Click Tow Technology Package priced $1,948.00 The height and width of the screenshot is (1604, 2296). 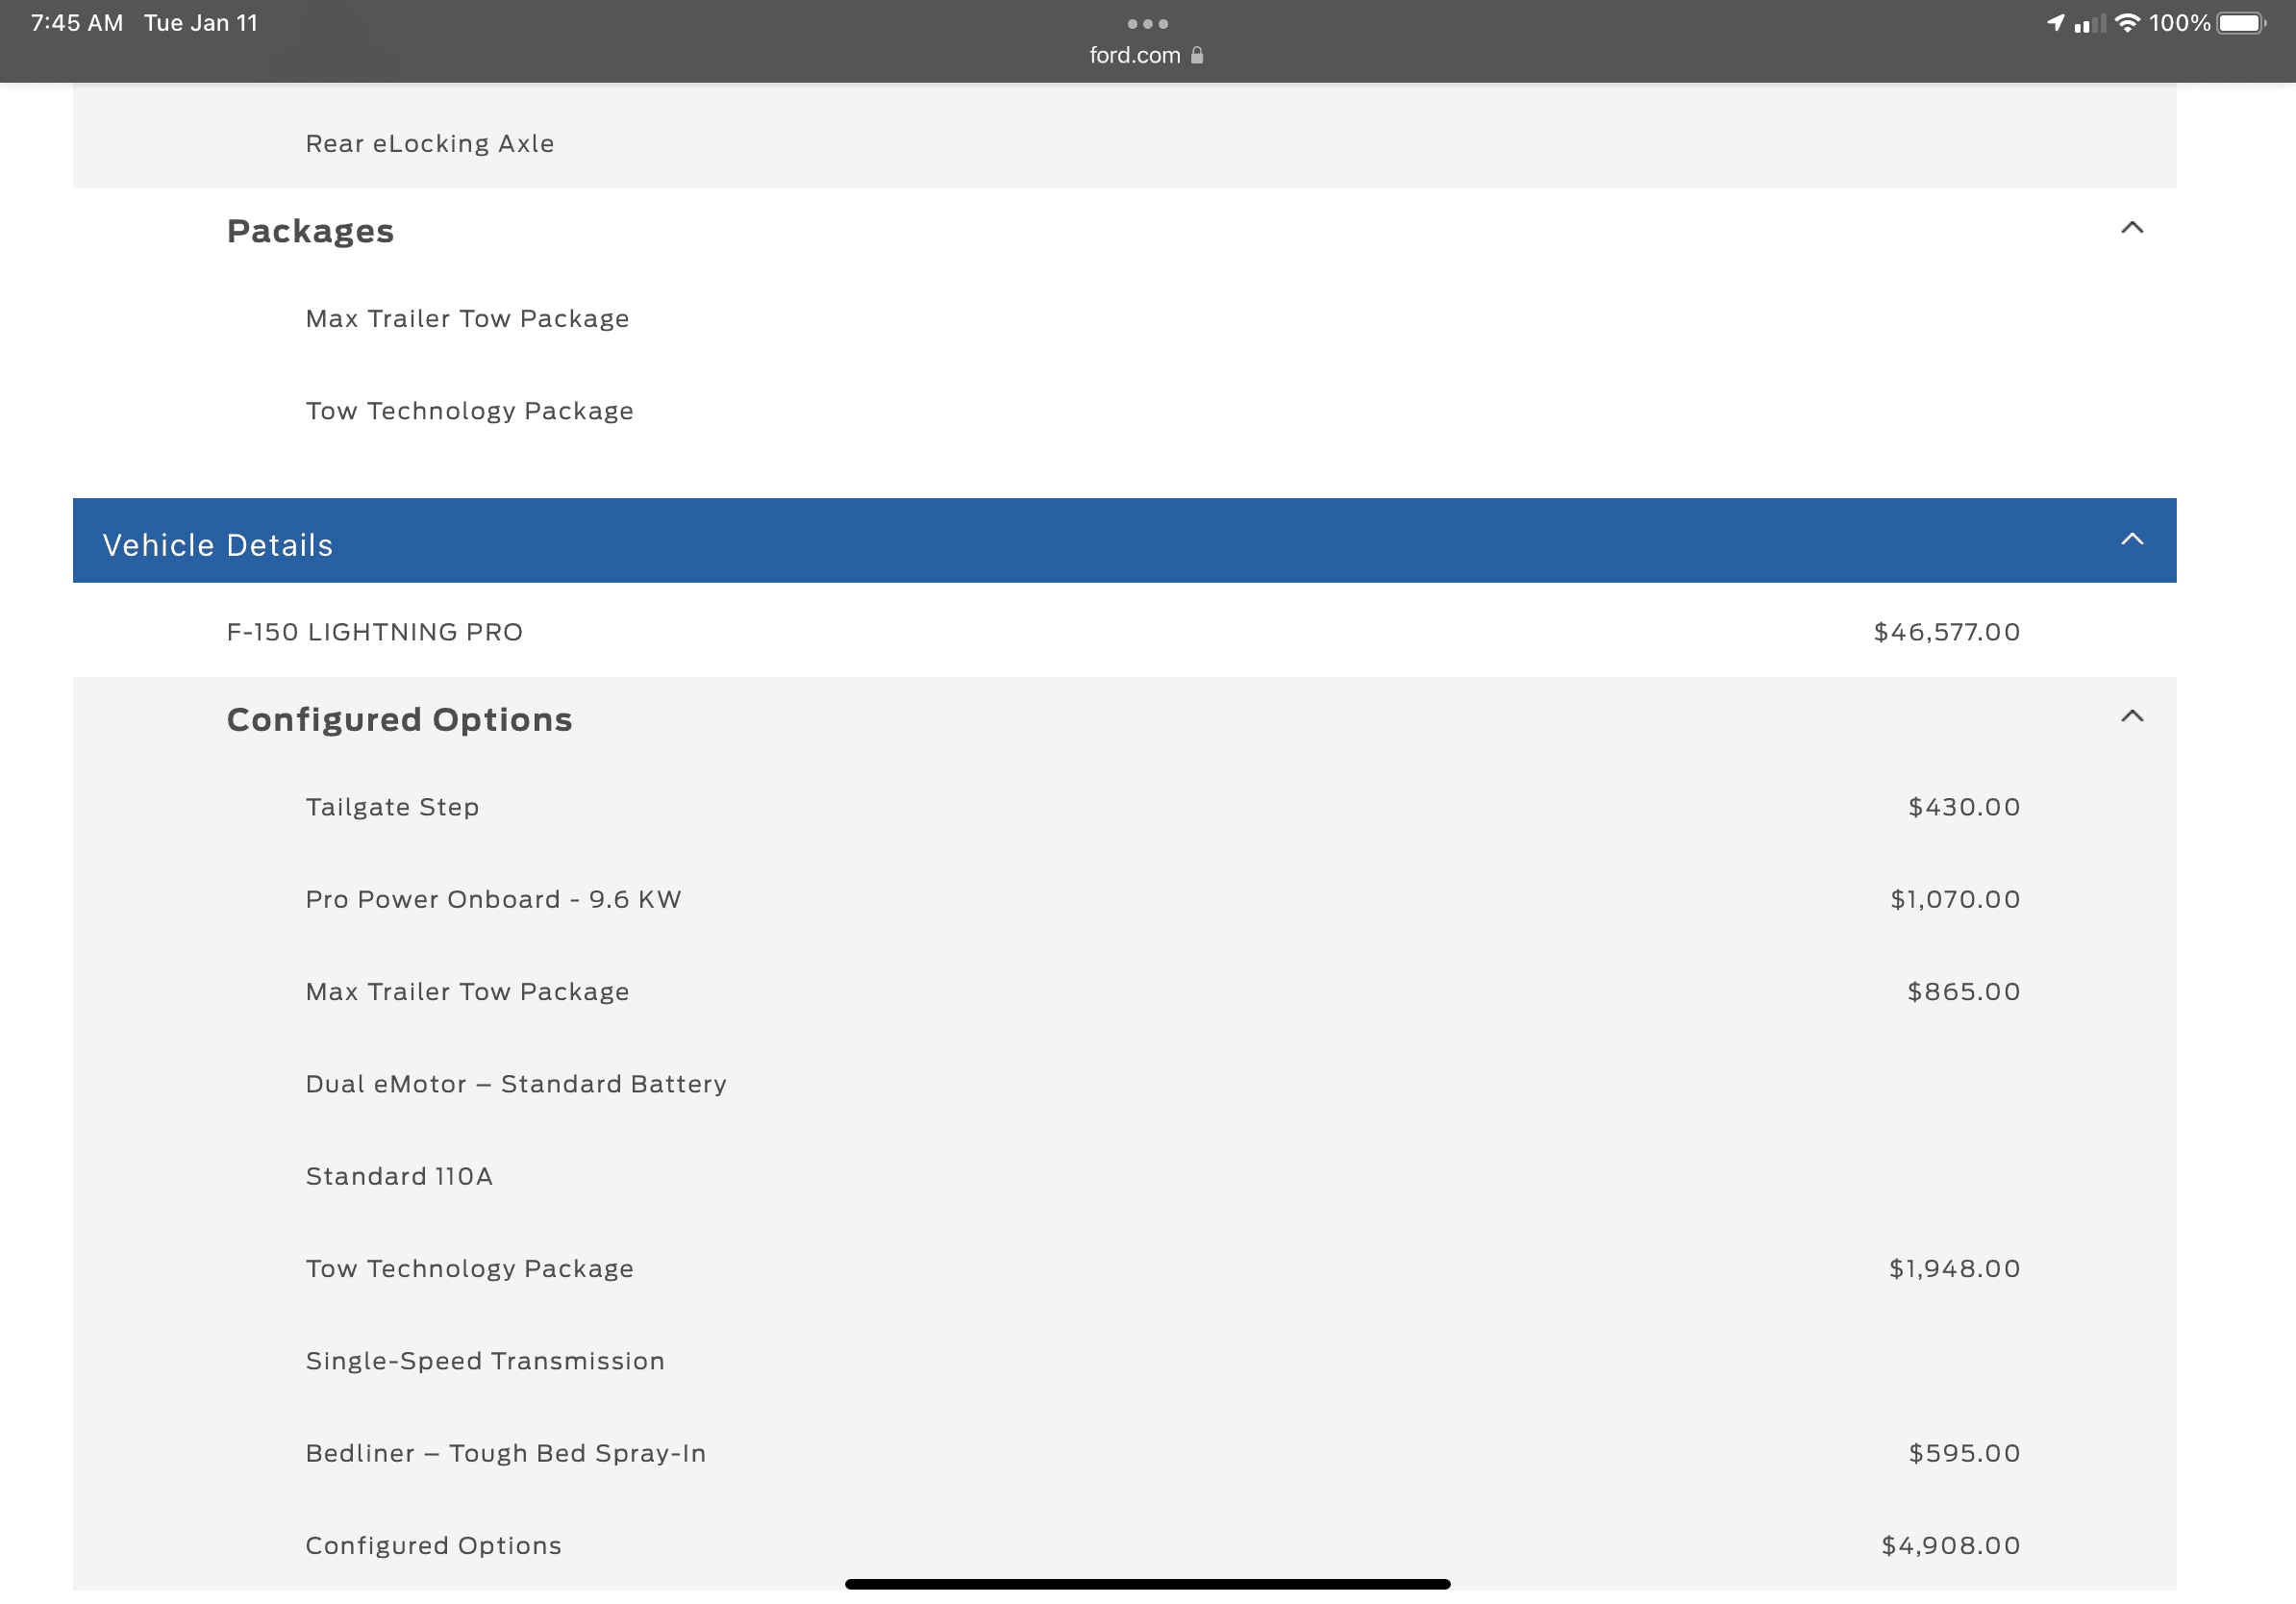pyautogui.click(x=469, y=1269)
